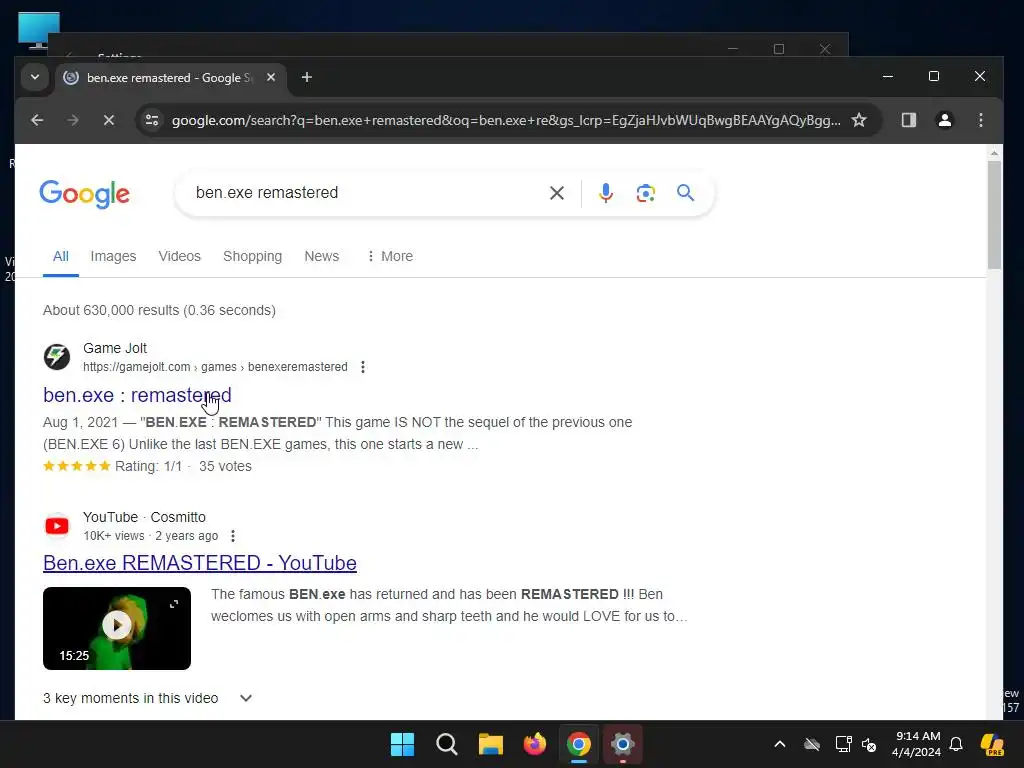The width and height of the screenshot is (1024, 768).
Task: Open Chrome three-dot menu
Action: 980,120
